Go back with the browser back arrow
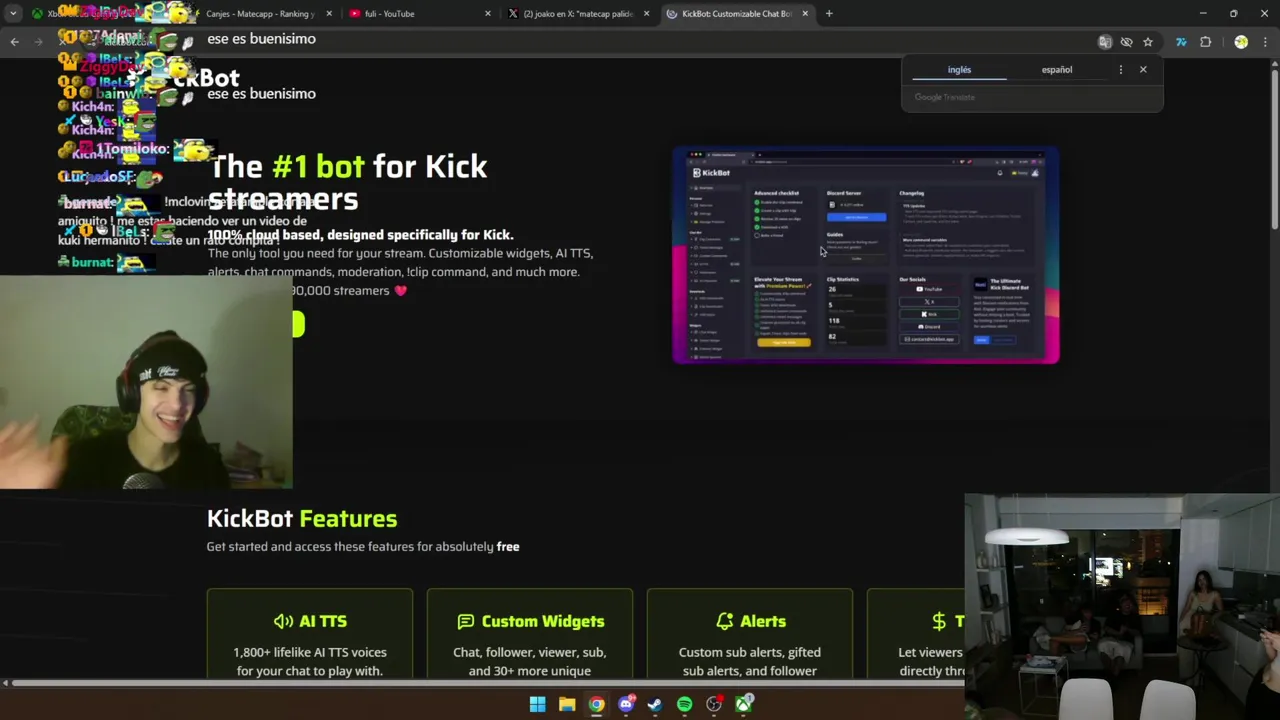This screenshot has width=1280, height=720. (14, 41)
